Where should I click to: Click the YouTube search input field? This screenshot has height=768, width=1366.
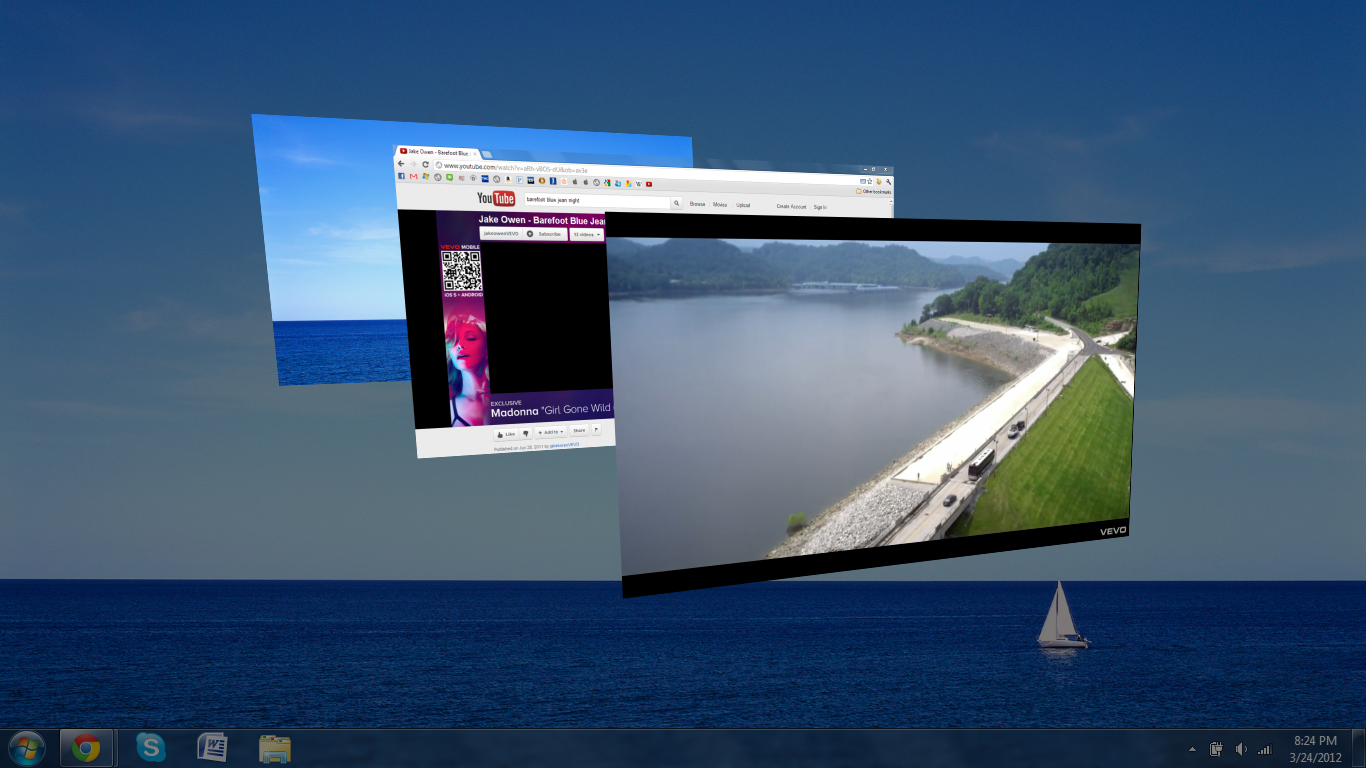point(596,199)
